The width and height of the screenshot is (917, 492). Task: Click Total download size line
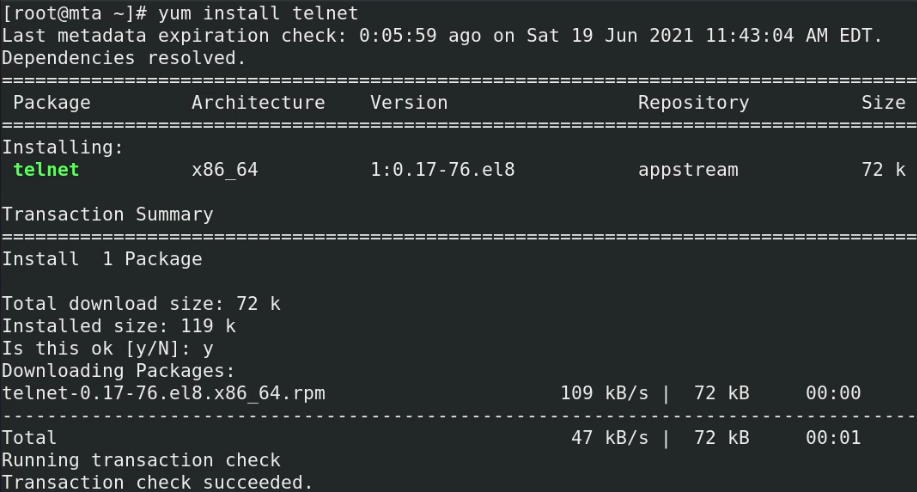tap(141, 304)
